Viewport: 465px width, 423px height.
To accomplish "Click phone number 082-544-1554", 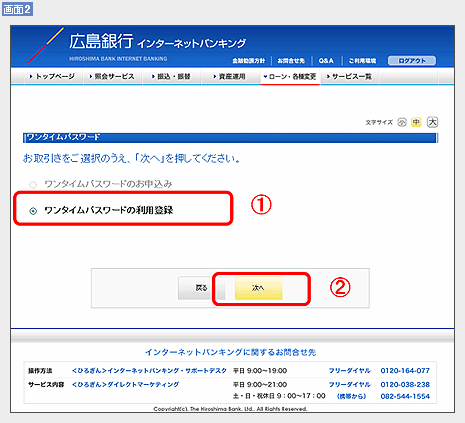I will (405, 396).
